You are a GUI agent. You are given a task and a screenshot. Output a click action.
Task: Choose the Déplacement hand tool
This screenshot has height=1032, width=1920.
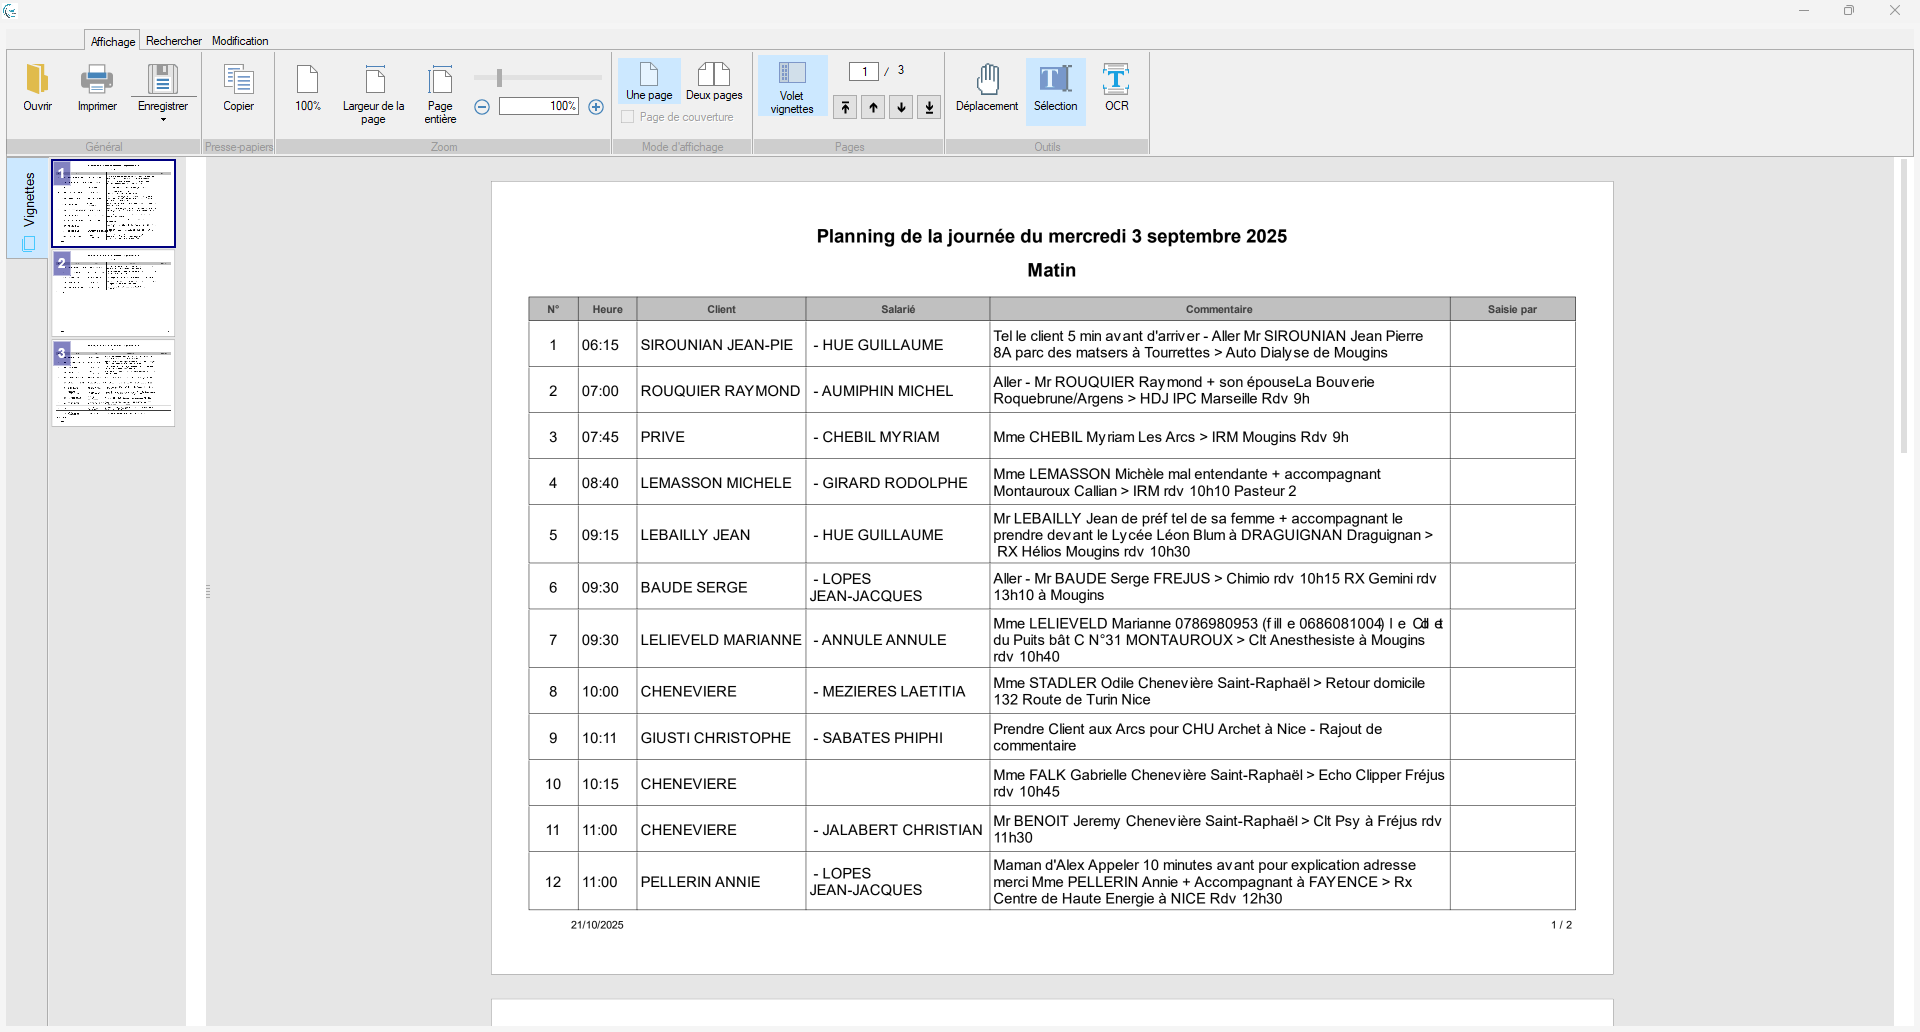987,81
